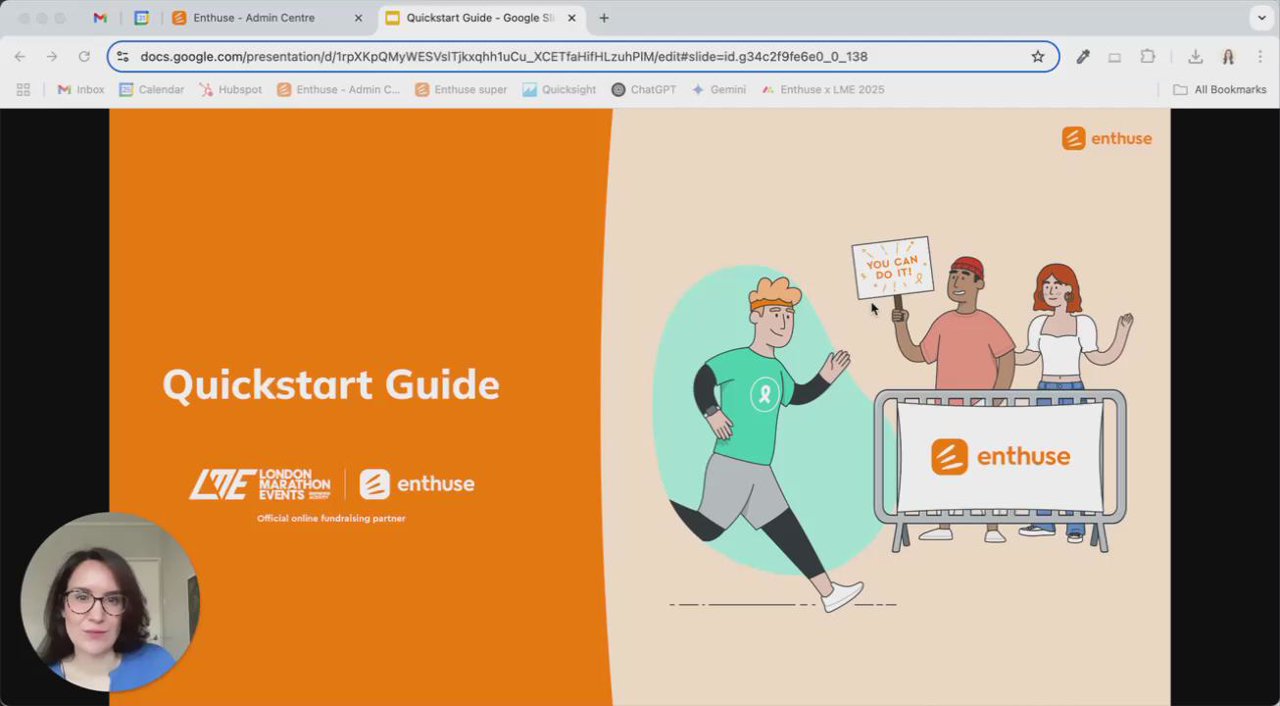The image size is (1280, 706).
Task: Click the cast/media icon in toolbar
Action: (x=1114, y=57)
